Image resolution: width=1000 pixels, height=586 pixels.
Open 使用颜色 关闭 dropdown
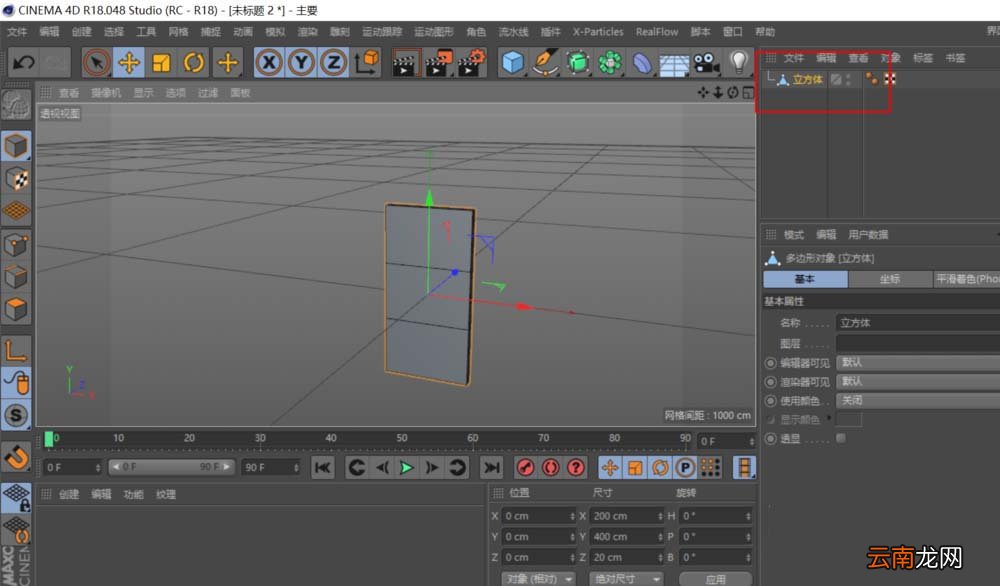click(x=918, y=400)
